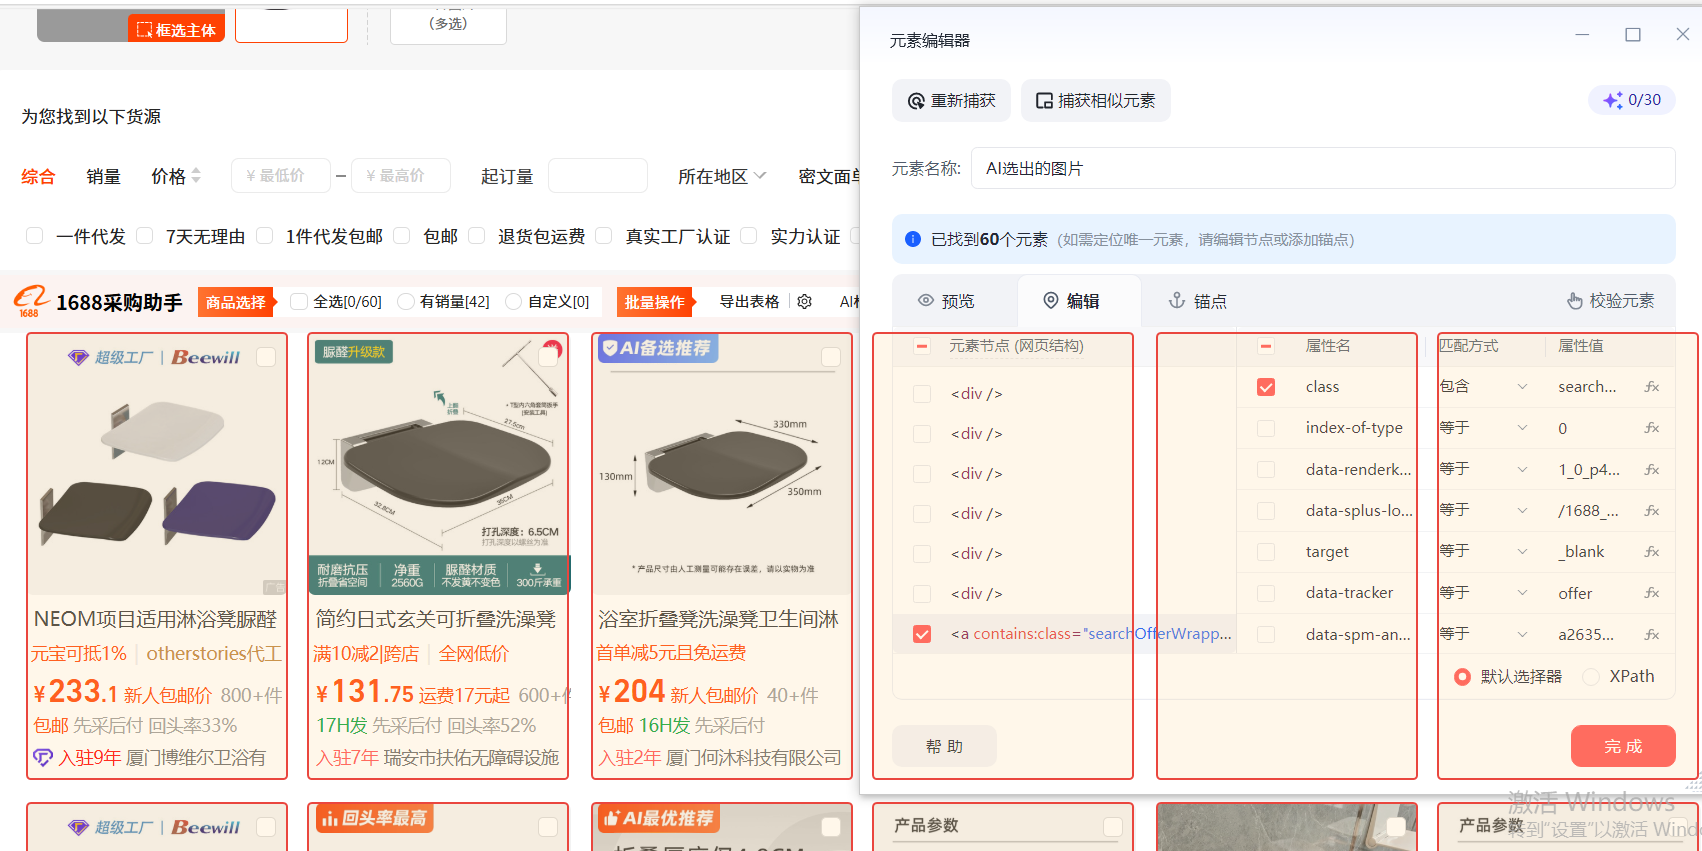
Task: Click the price sort arrows next to 价格
Action: 196,176
